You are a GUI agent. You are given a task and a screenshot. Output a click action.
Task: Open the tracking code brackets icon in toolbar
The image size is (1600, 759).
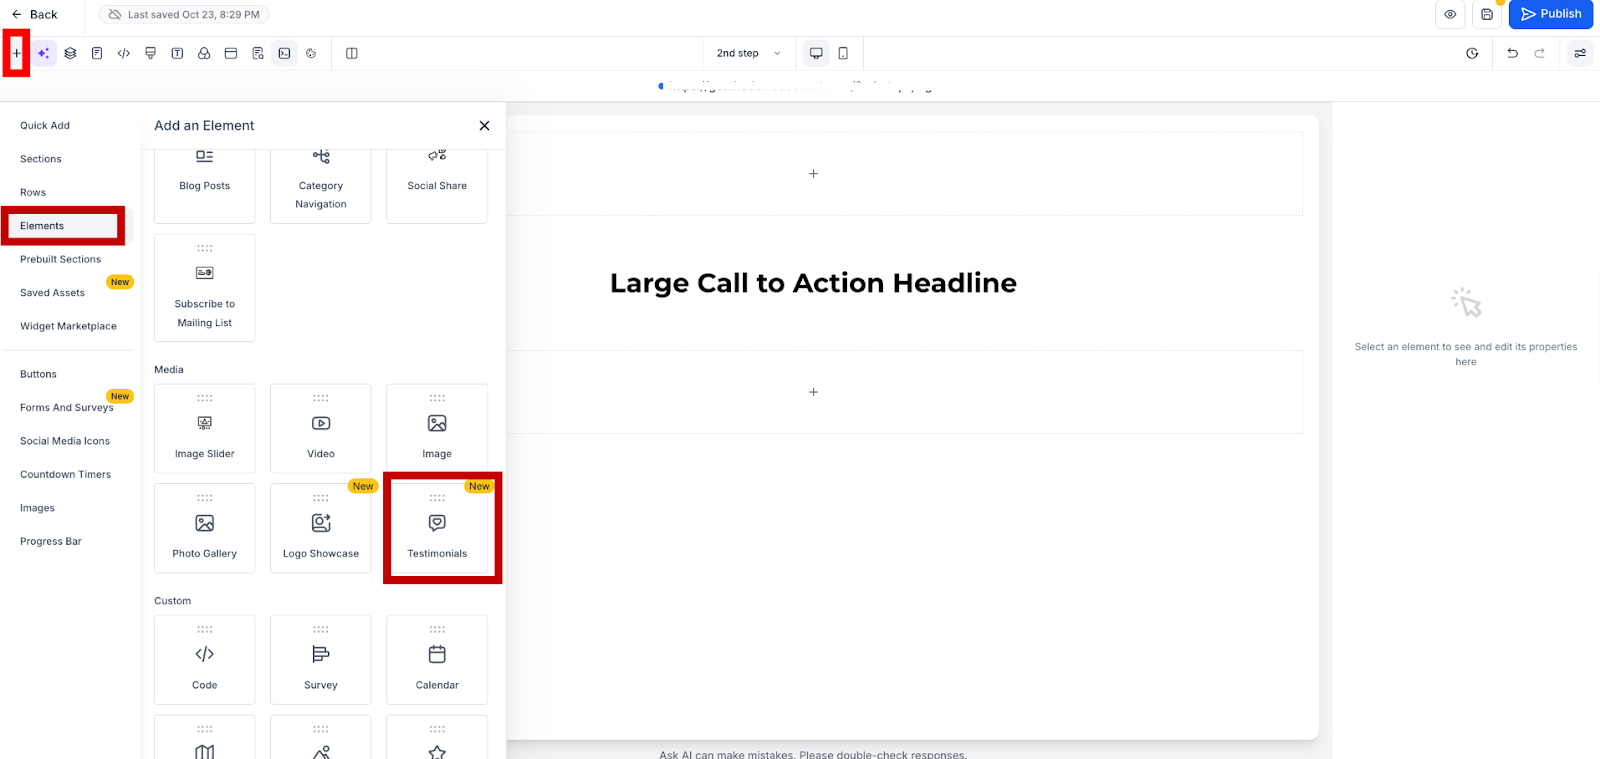pyautogui.click(x=124, y=53)
